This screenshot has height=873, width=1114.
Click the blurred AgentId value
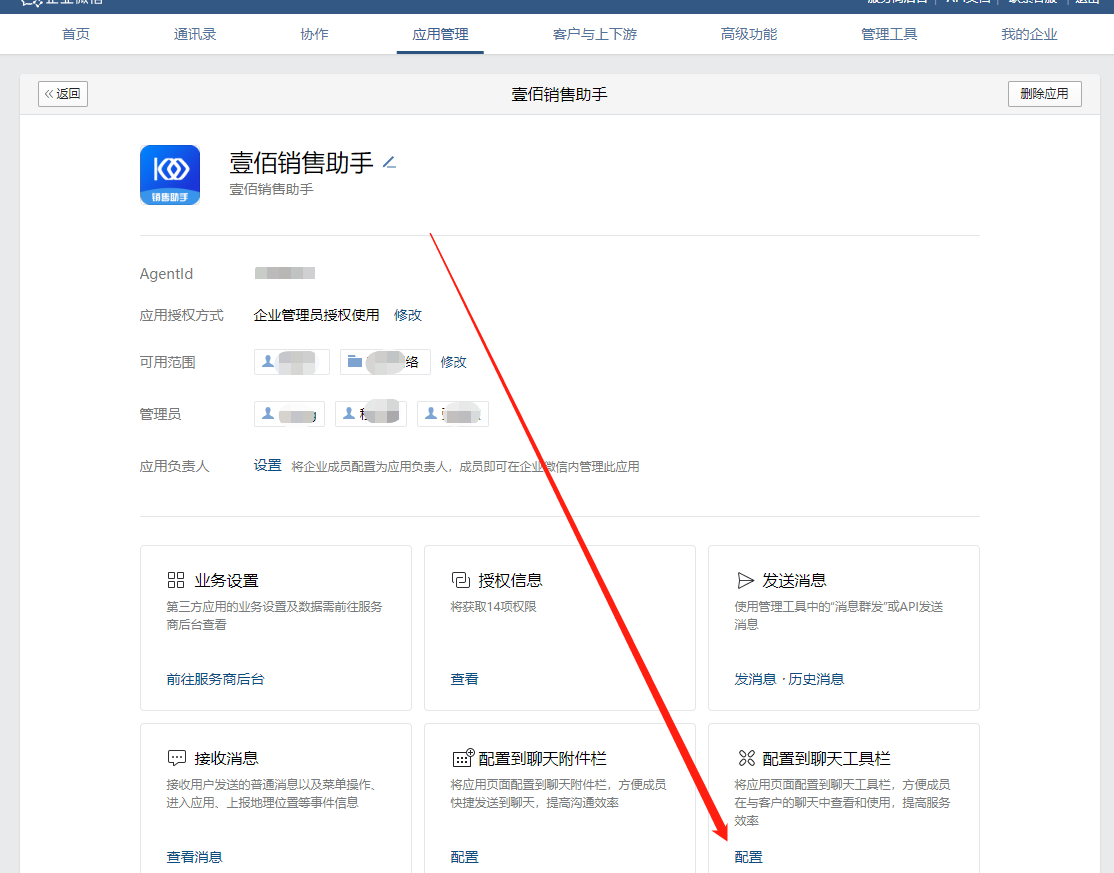pyautogui.click(x=285, y=273)
